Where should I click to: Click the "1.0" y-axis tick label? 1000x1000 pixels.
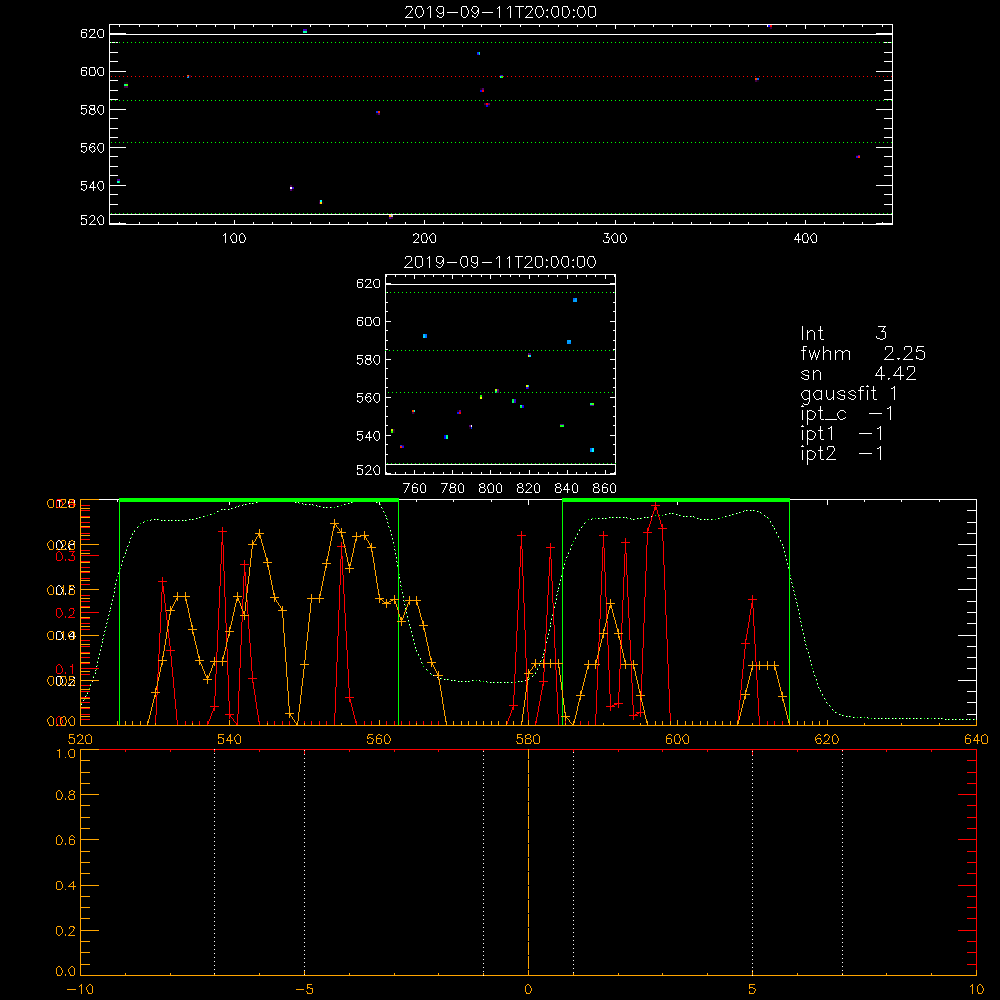(66, 754)
